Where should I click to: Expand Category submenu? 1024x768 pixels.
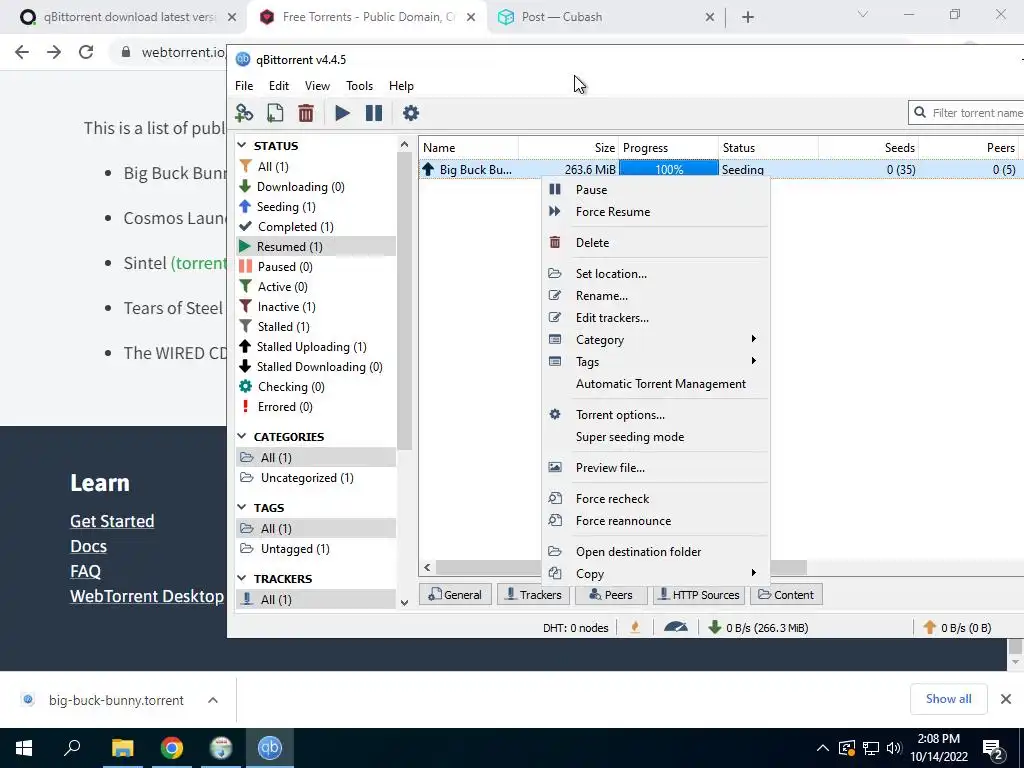coord(655,340)
